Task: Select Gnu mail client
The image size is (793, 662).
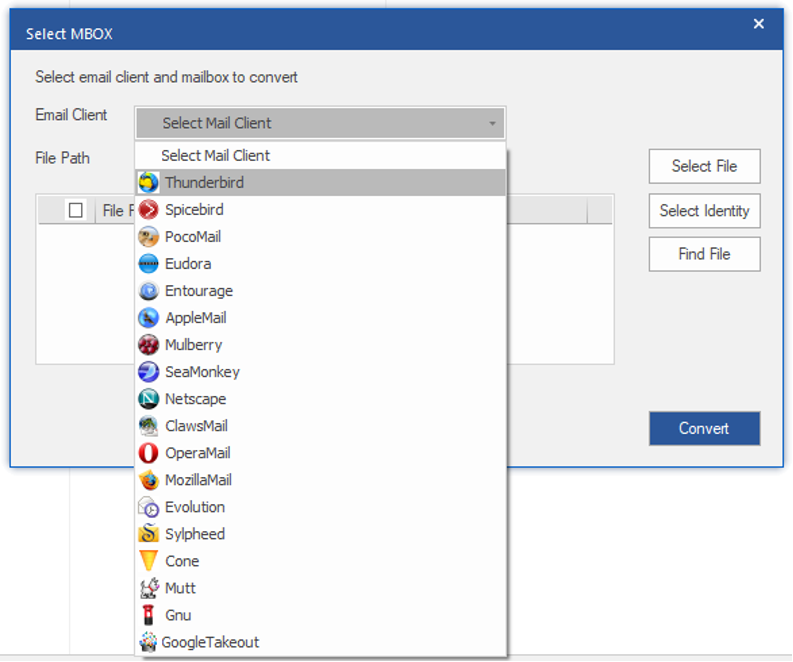Action: click(320, 615)
